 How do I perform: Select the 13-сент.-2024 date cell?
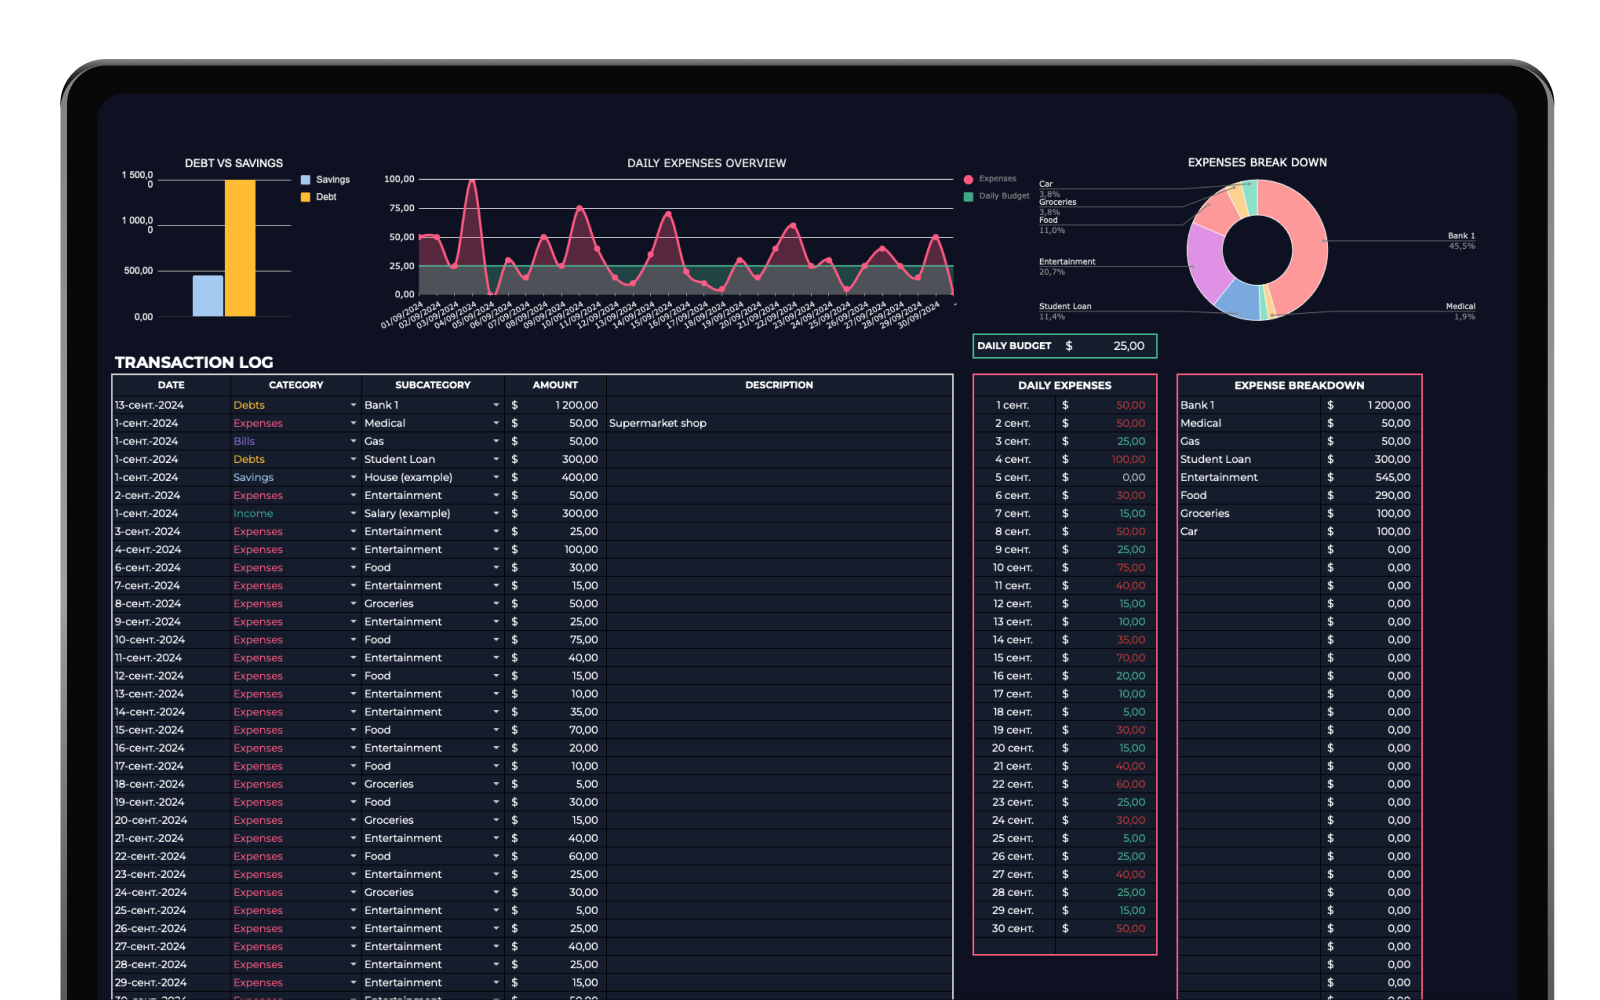pyautogui.click(x=171, y=405)
